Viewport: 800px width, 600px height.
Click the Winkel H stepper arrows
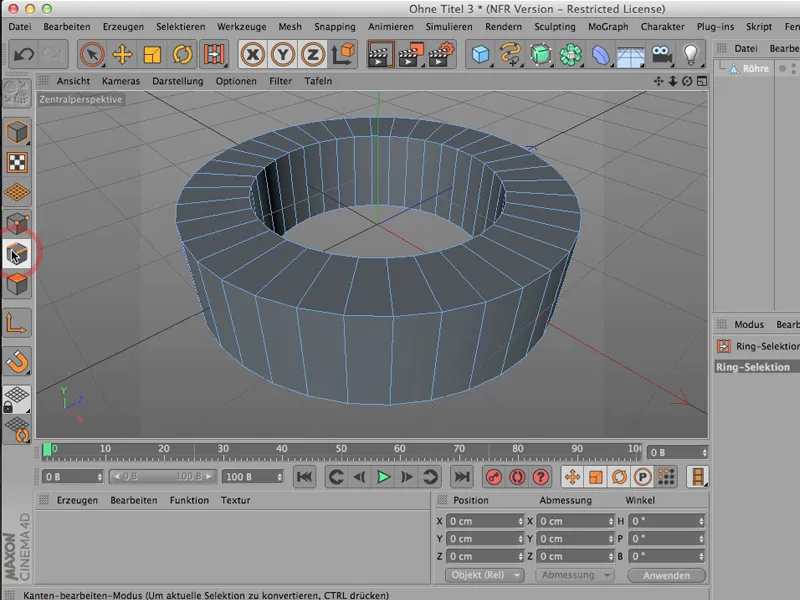pos(702,521)
